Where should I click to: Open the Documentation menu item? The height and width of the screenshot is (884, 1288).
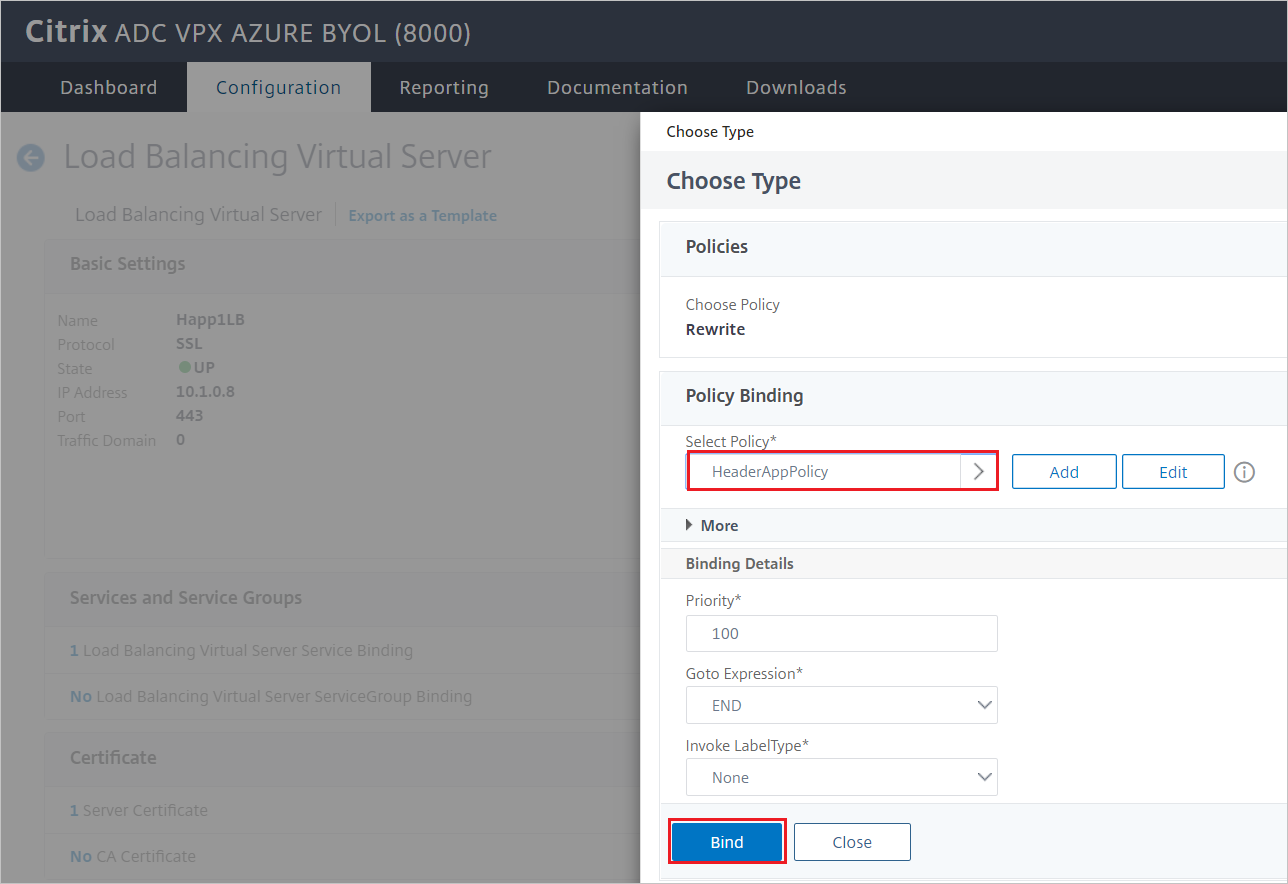tap(617, 87)
